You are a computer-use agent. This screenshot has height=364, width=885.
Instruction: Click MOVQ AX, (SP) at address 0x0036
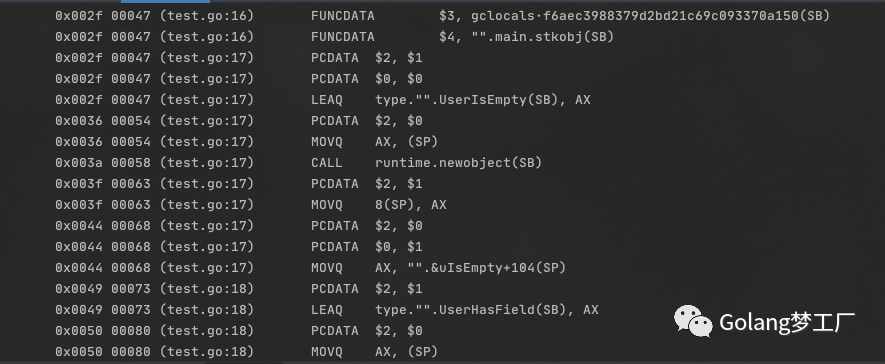374,142
